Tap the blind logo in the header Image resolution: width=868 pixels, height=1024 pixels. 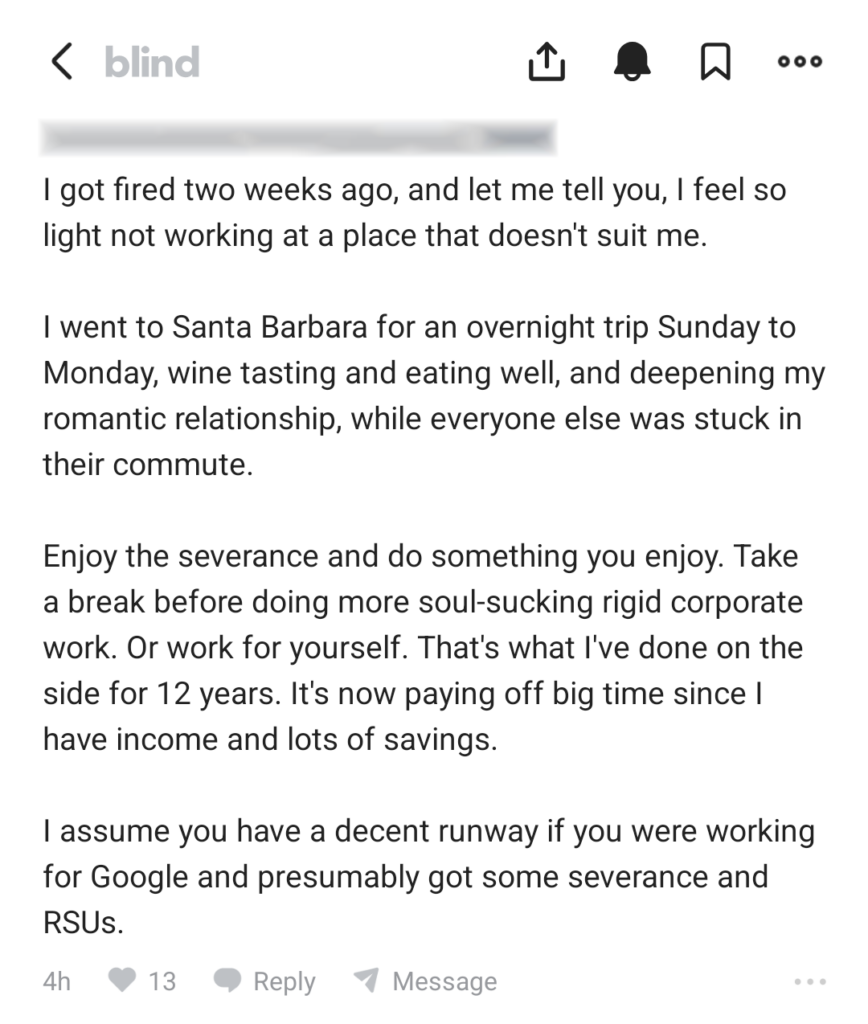point(152,62)
